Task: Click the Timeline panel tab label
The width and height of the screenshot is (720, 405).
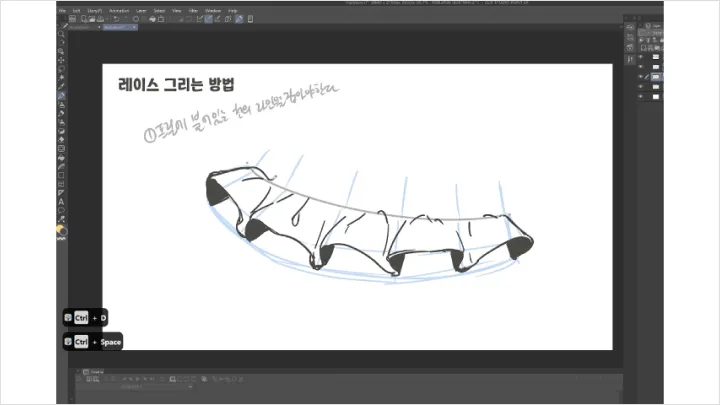Action: pyautogui.click(x=94, y=371)
